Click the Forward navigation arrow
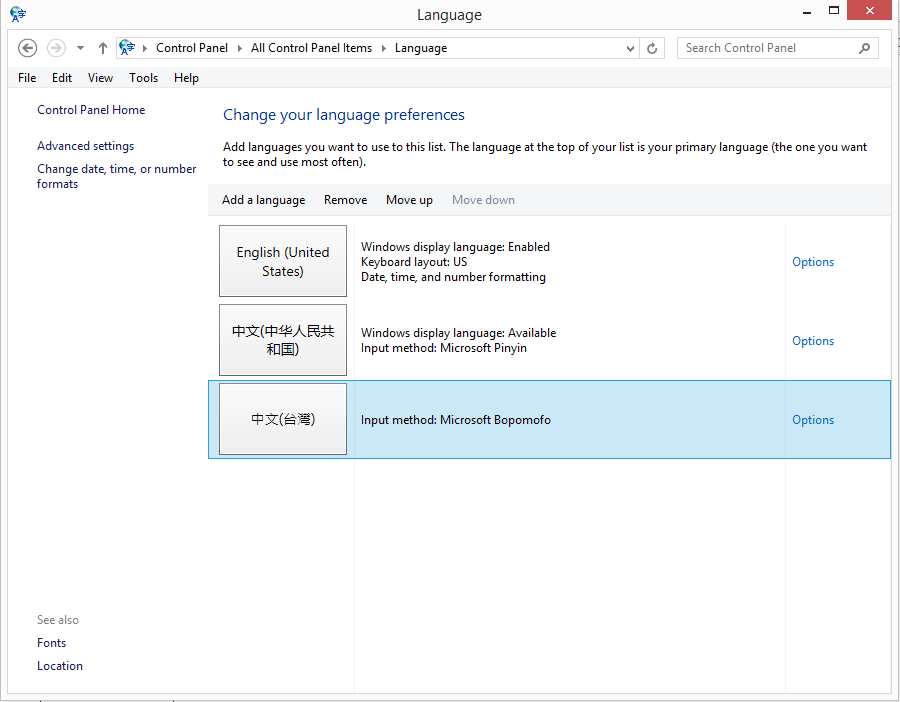The height and width of the screenshot is (702, 900). 56,48
